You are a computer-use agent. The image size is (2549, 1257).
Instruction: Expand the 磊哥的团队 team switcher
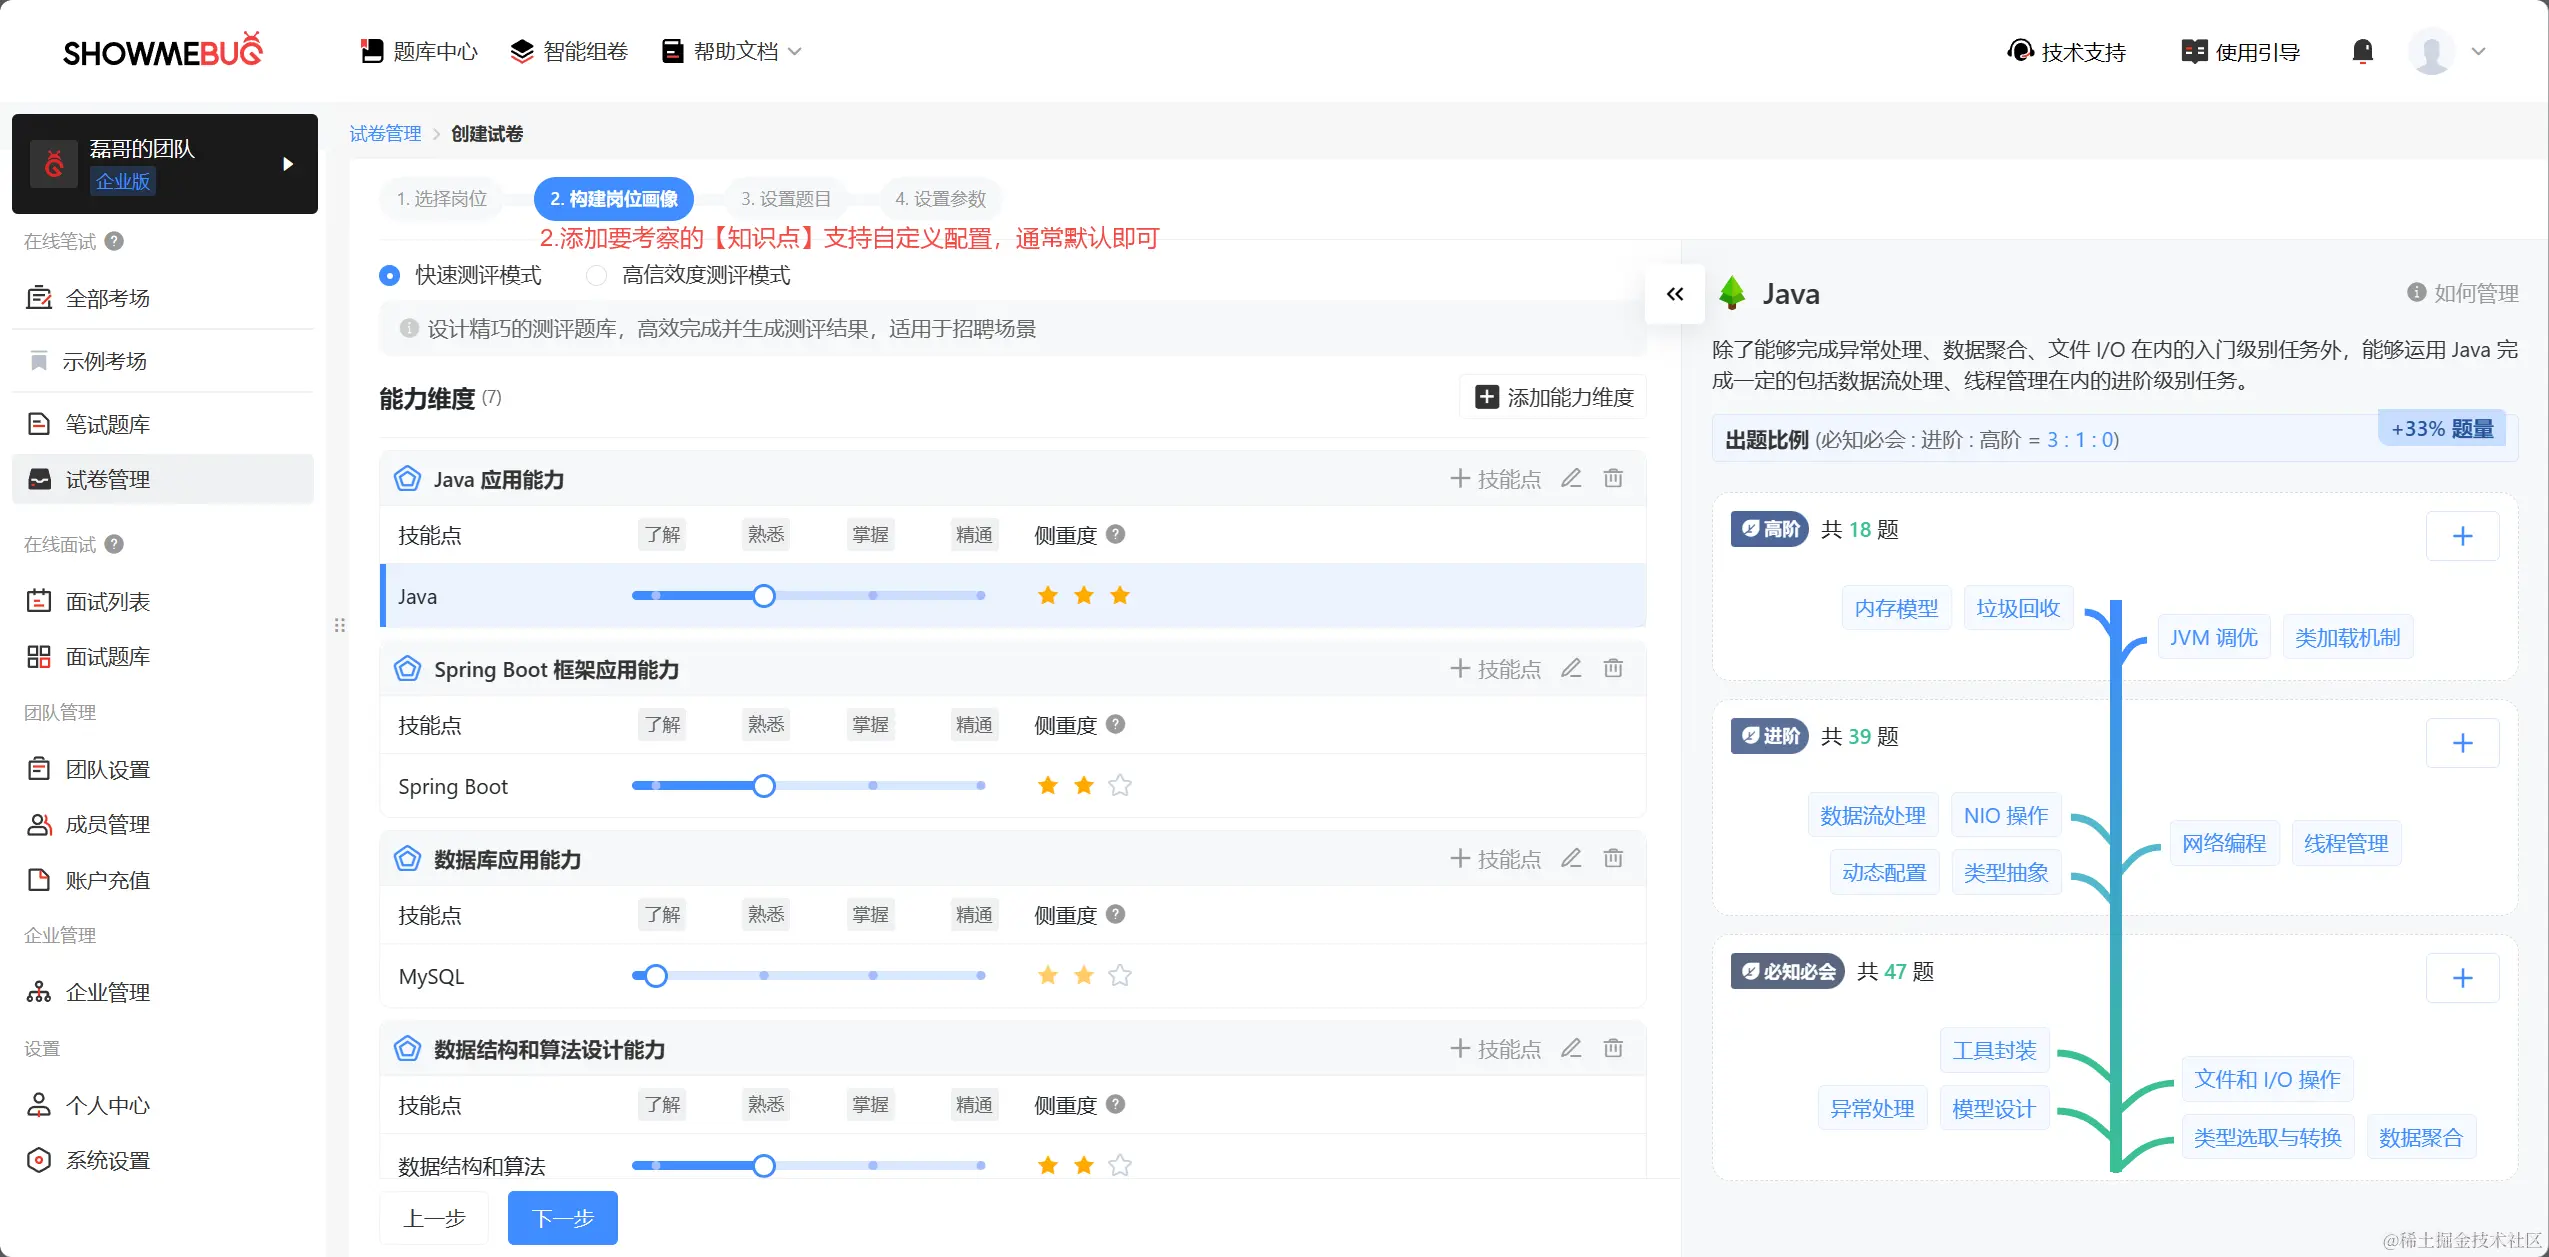[x=288, y=164]
